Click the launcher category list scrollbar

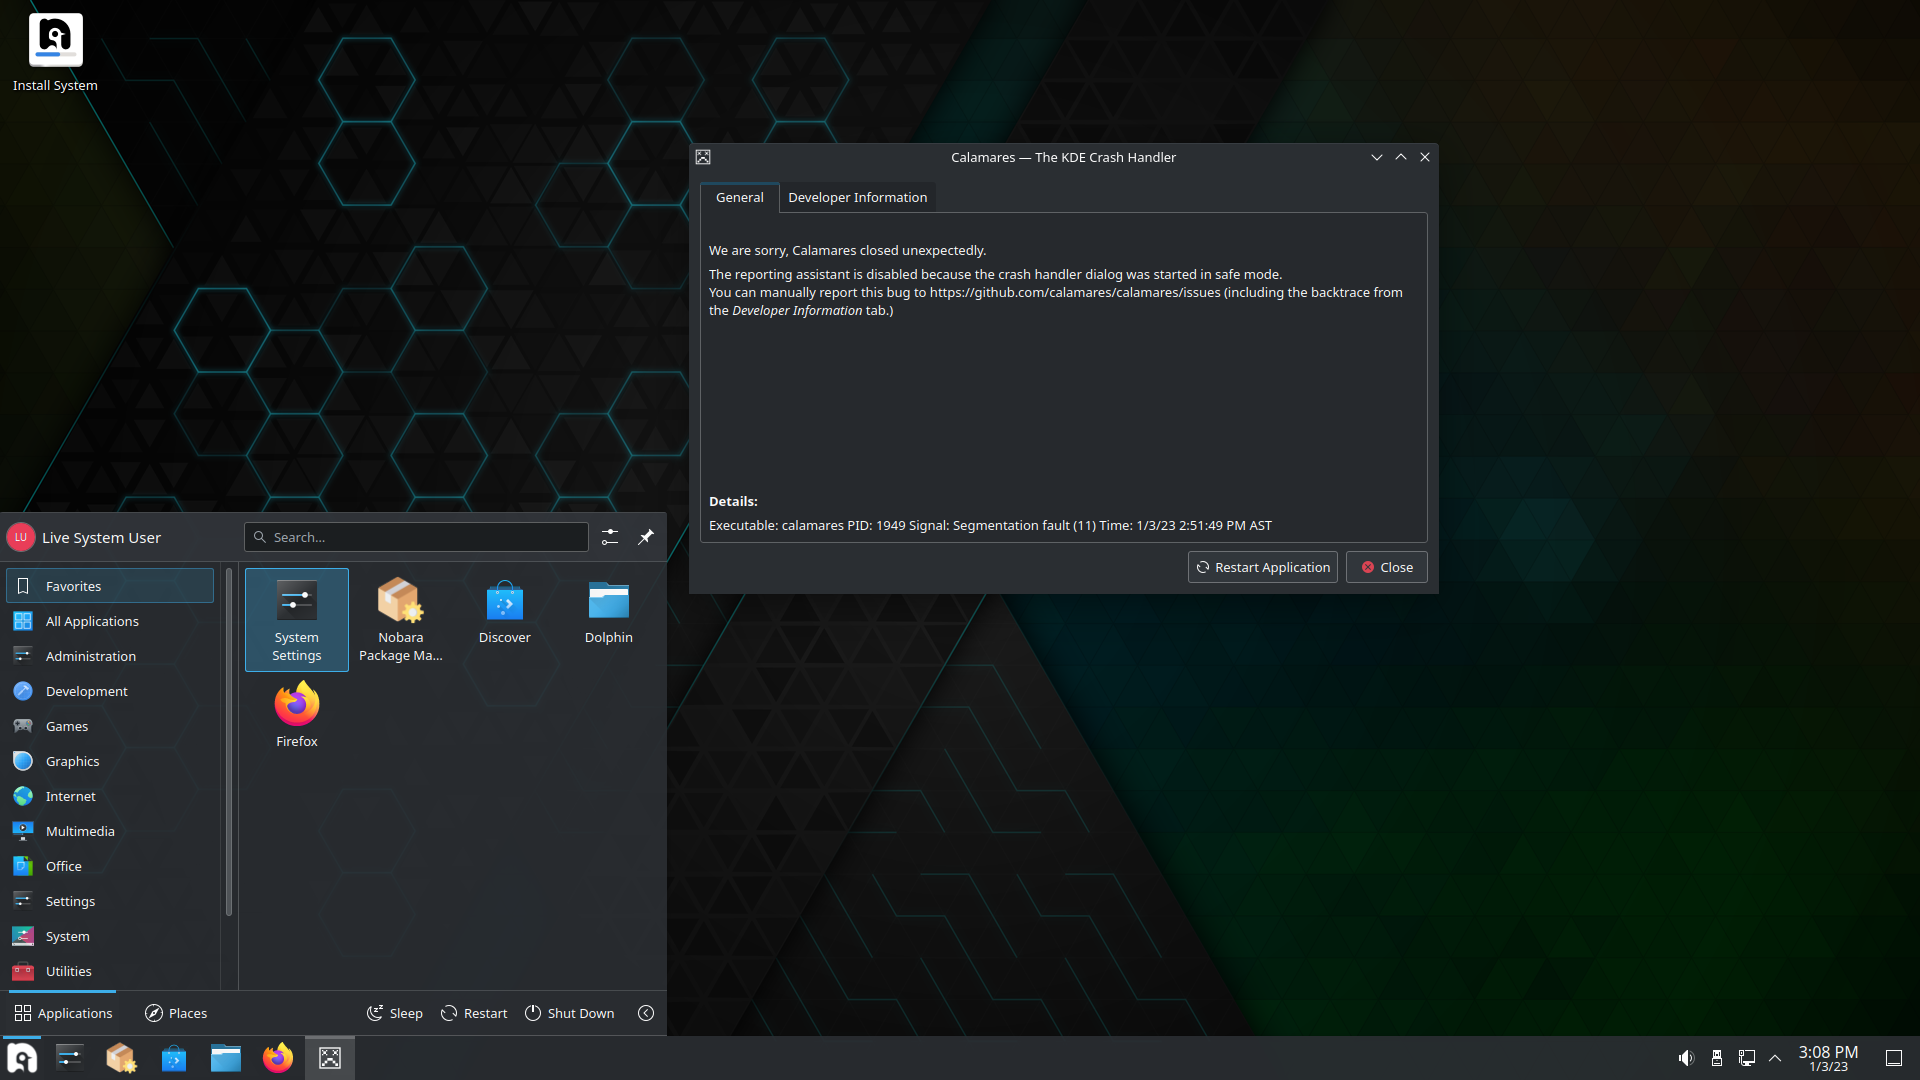point(229,740)
